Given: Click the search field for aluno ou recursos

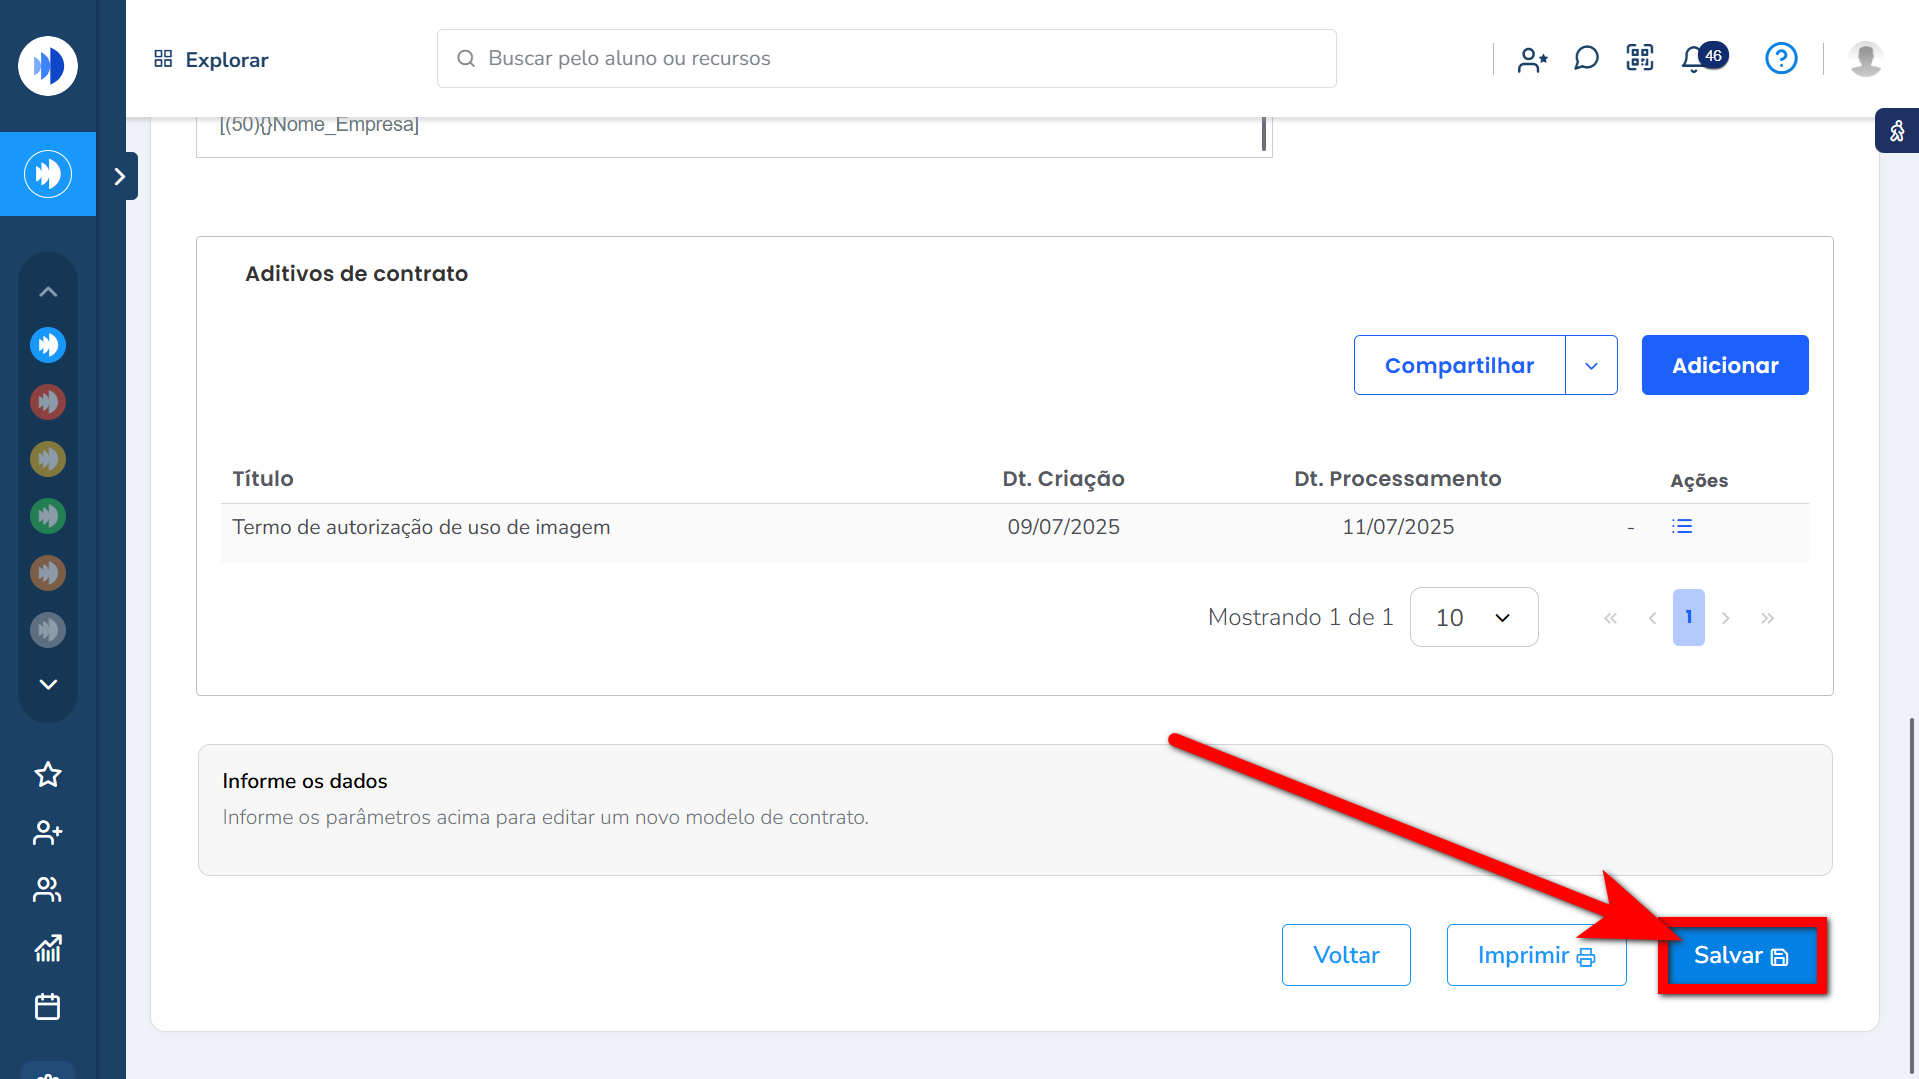Looking at the screenshot, I should 886,59.
